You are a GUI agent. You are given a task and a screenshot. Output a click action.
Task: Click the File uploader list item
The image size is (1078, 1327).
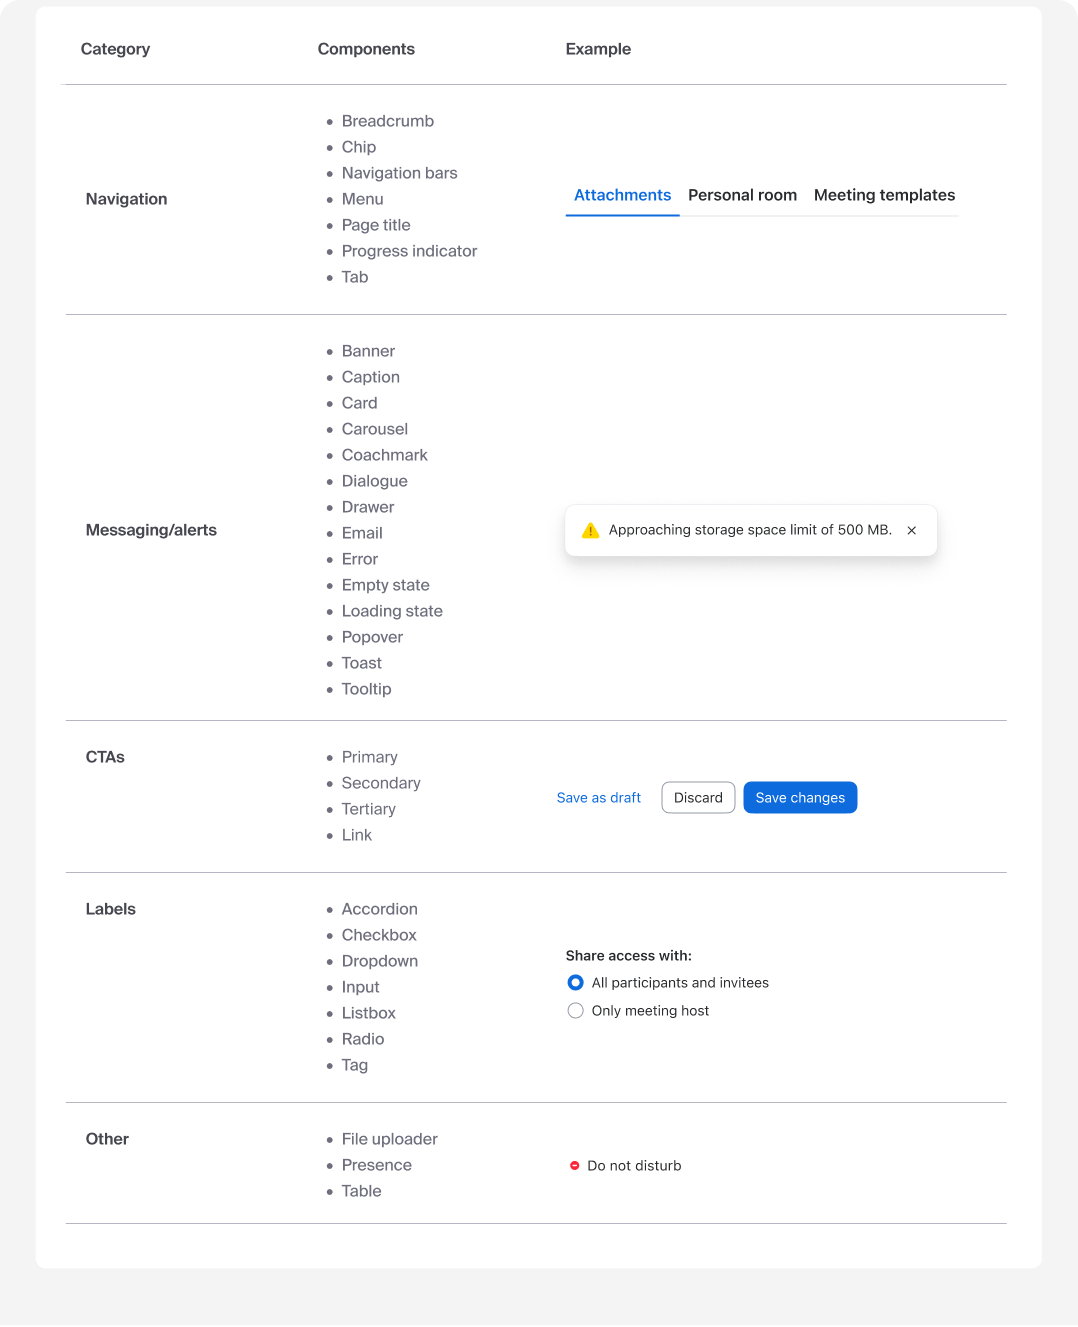390,1139
